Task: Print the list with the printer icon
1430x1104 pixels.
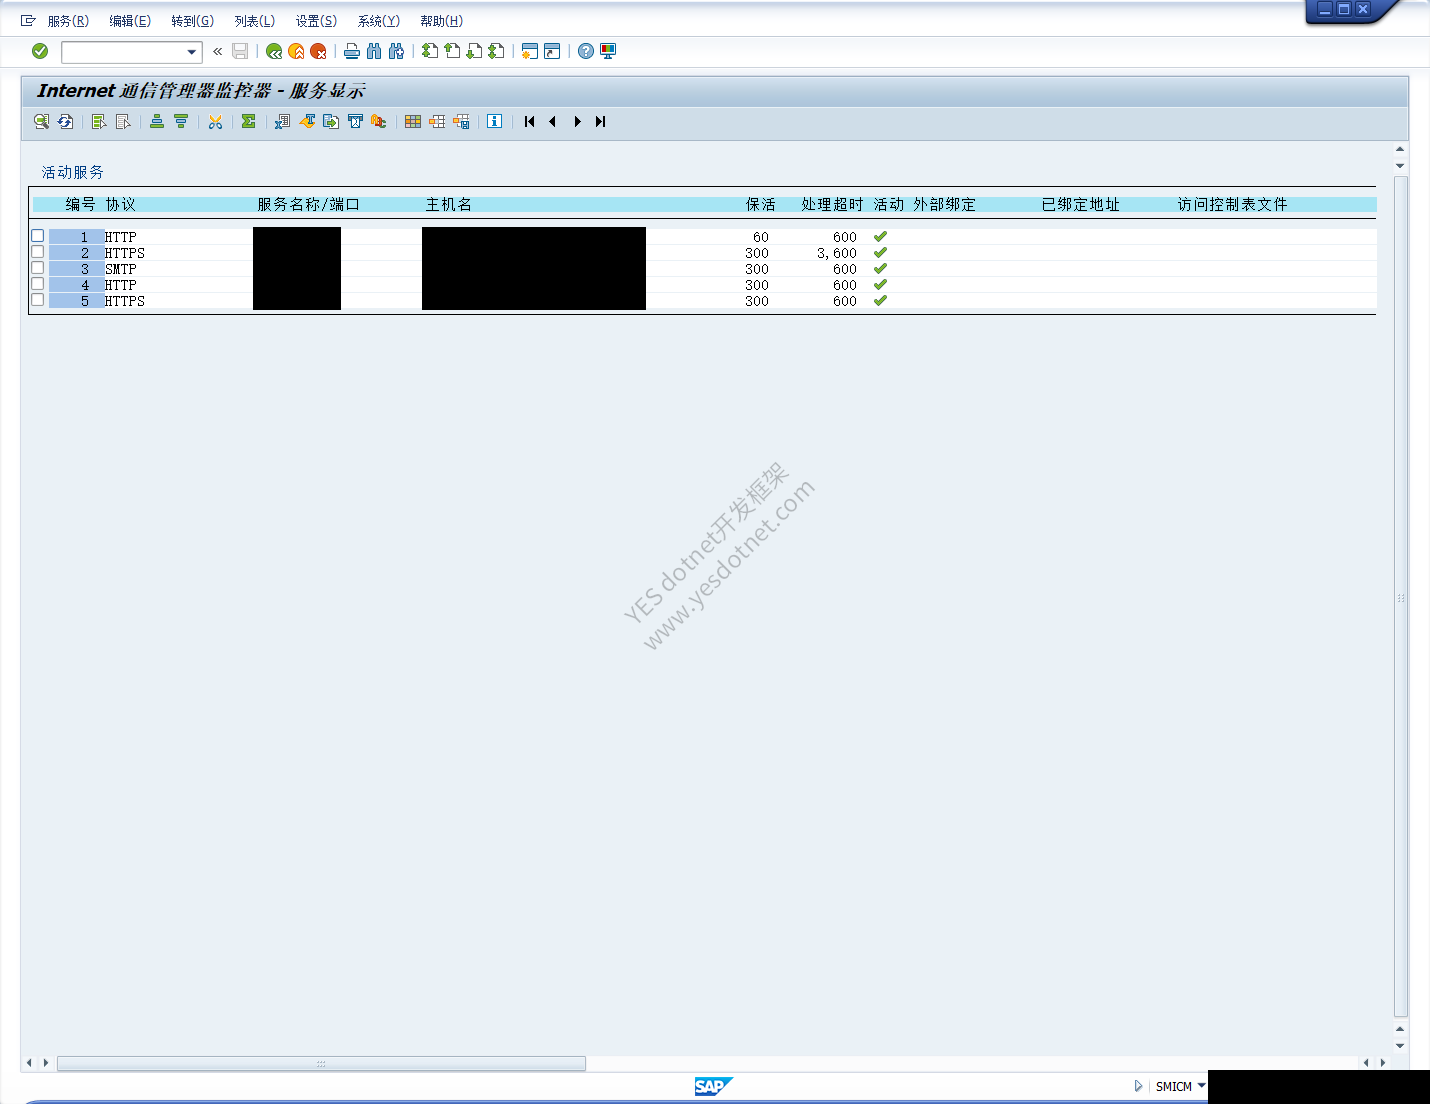Action: (x=352, y=51)
